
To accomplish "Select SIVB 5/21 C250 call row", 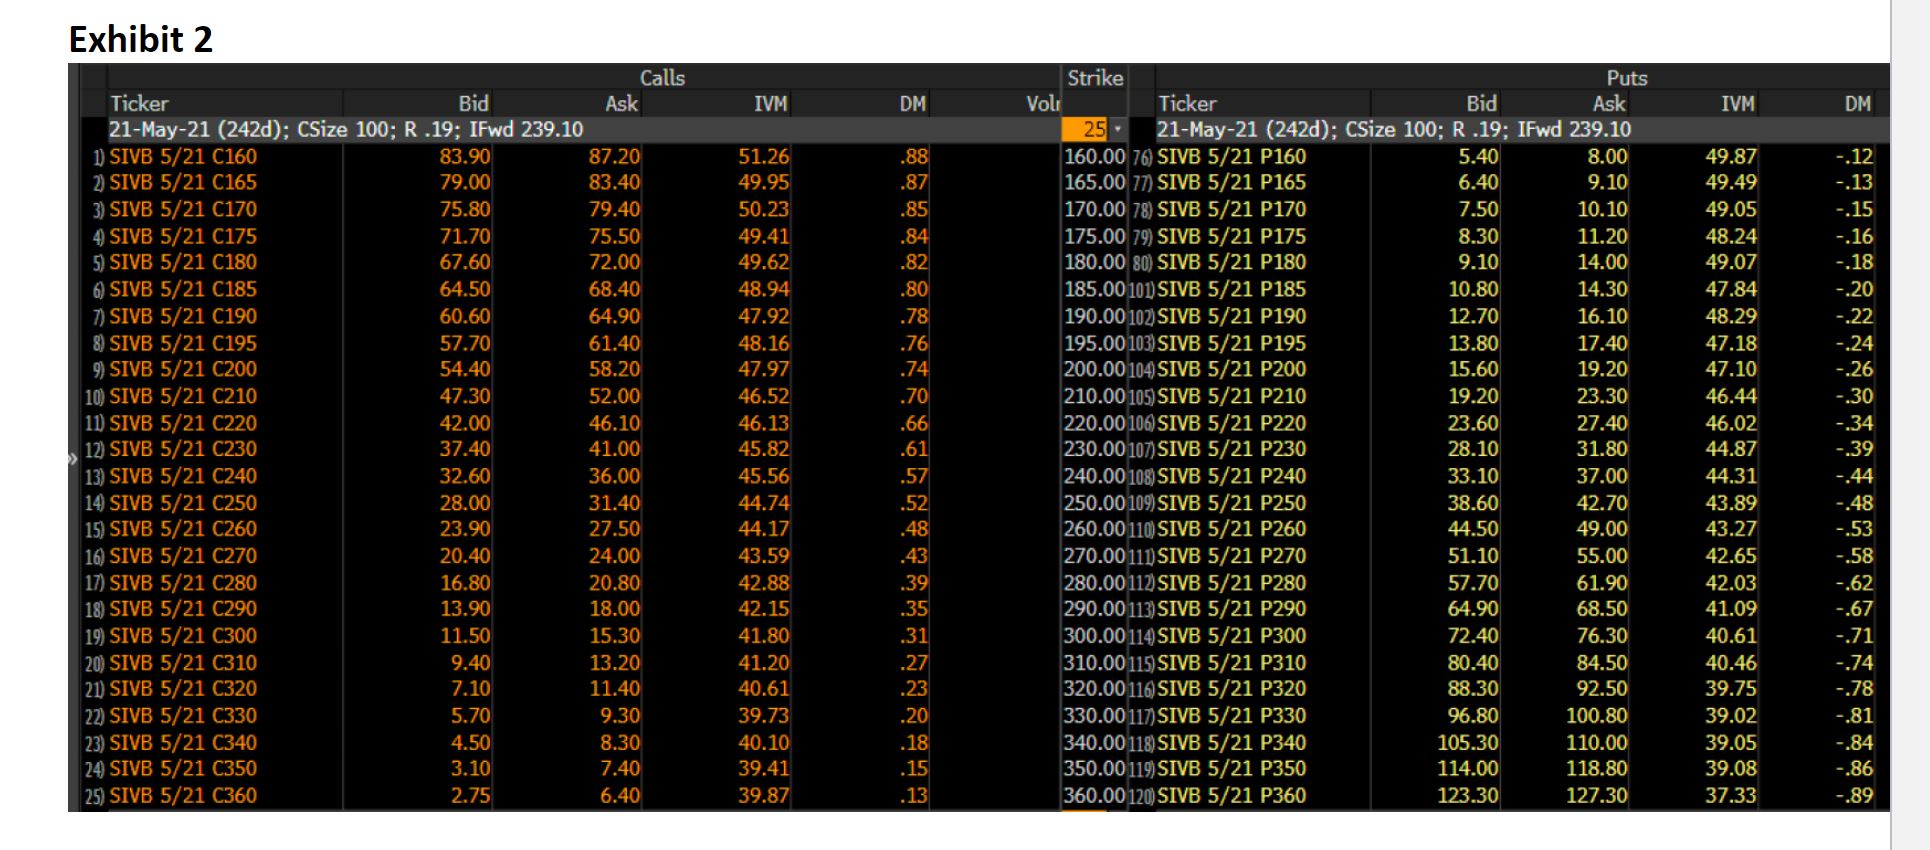I will (x=570, y=503).
